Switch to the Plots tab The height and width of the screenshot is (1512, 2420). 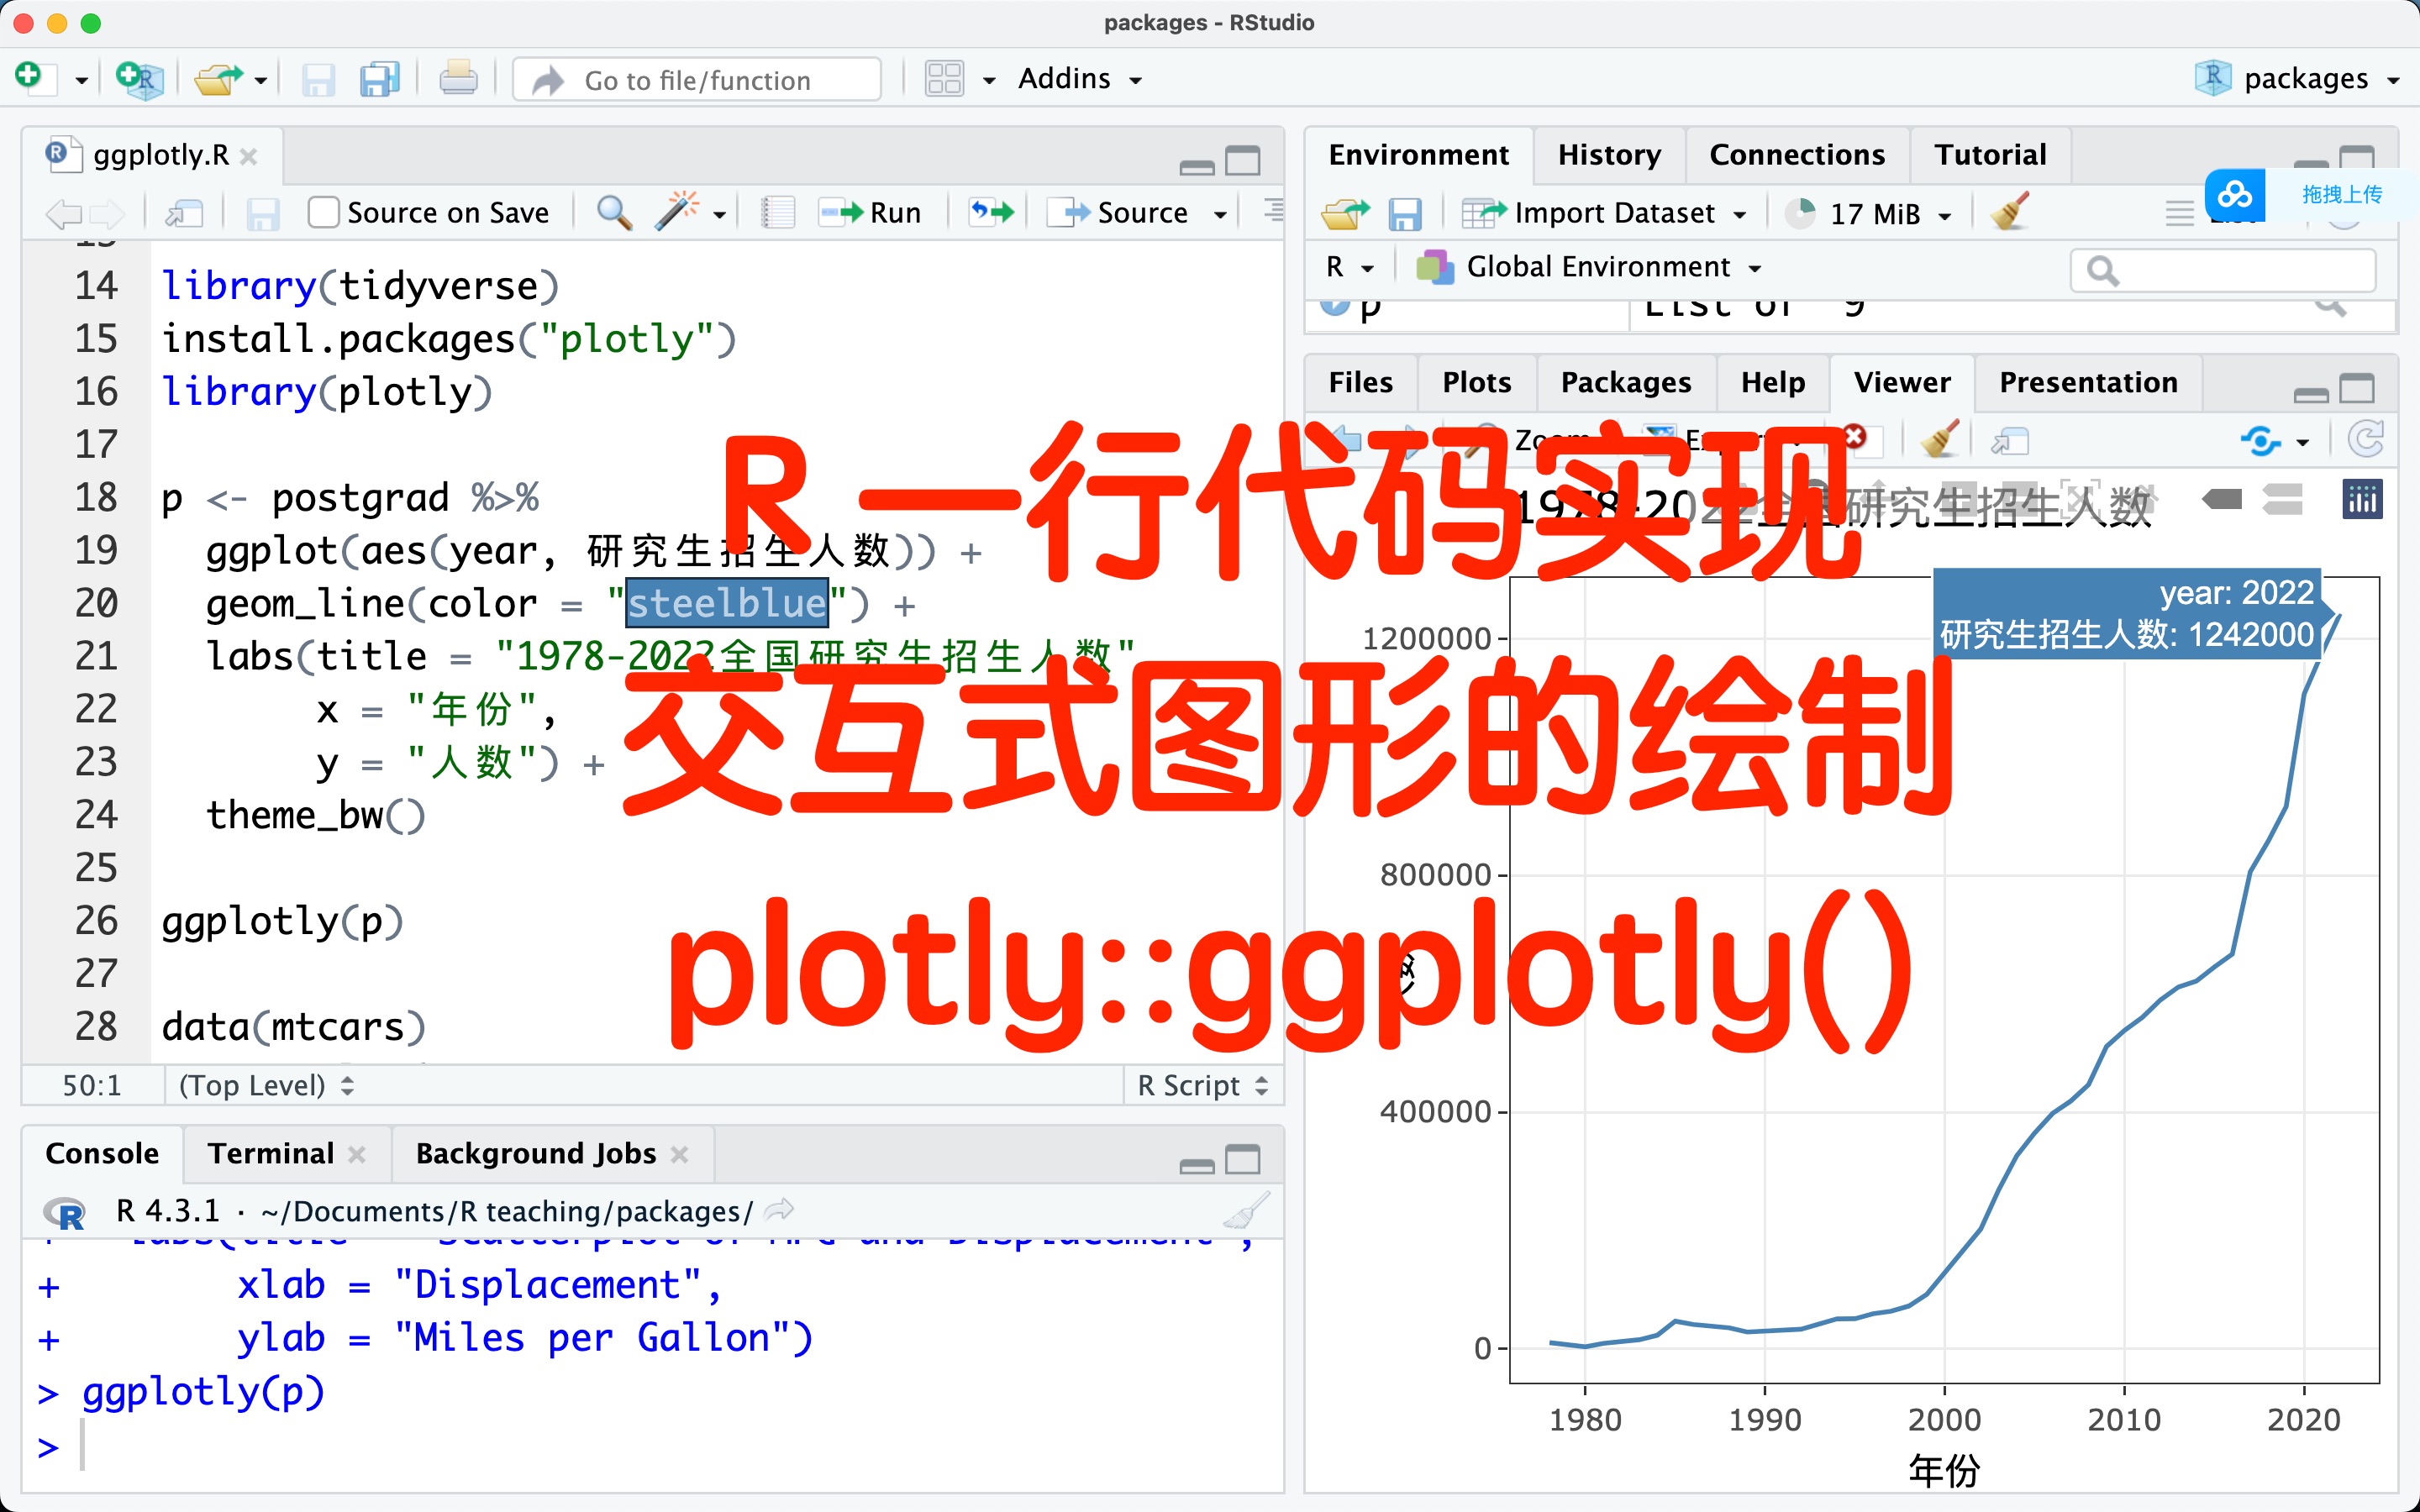1476,383
